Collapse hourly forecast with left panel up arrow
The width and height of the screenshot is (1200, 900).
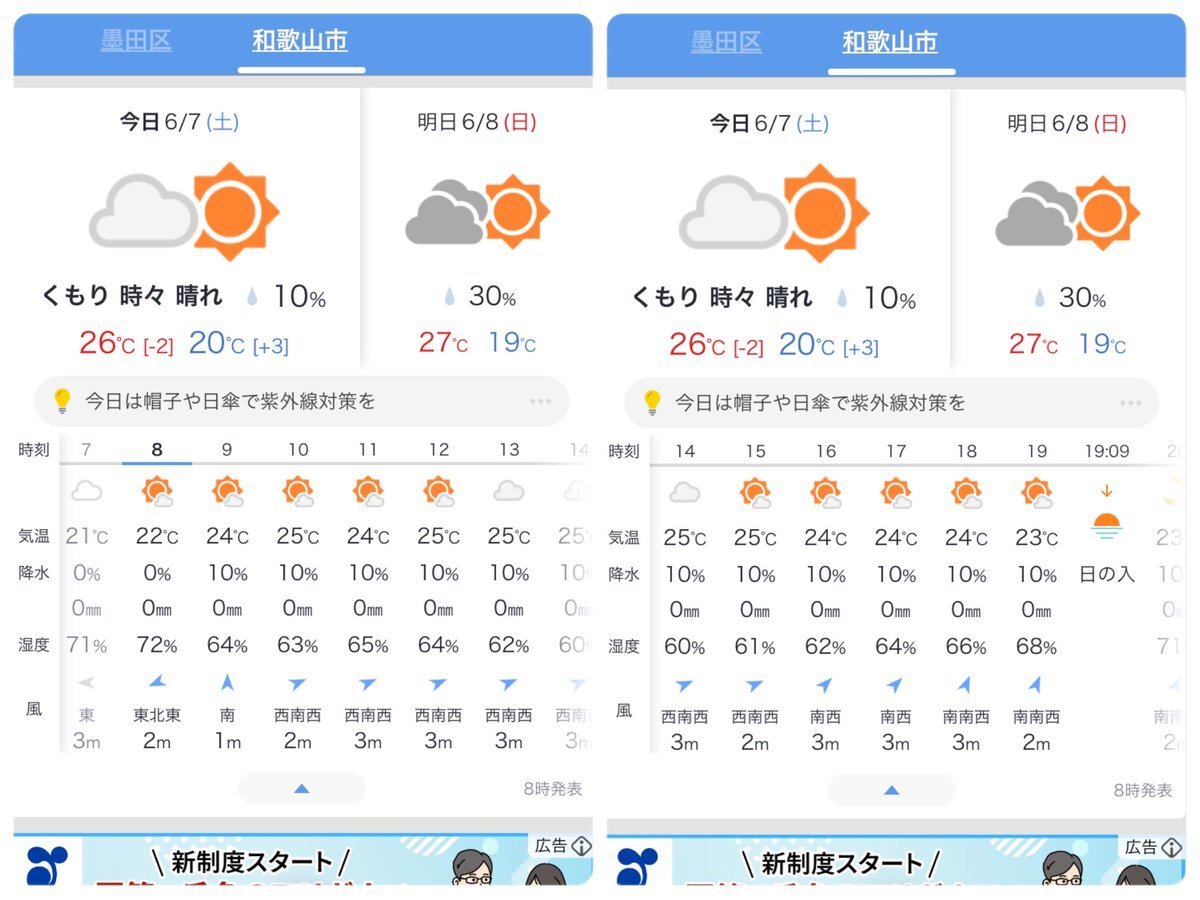coord(301,788)
